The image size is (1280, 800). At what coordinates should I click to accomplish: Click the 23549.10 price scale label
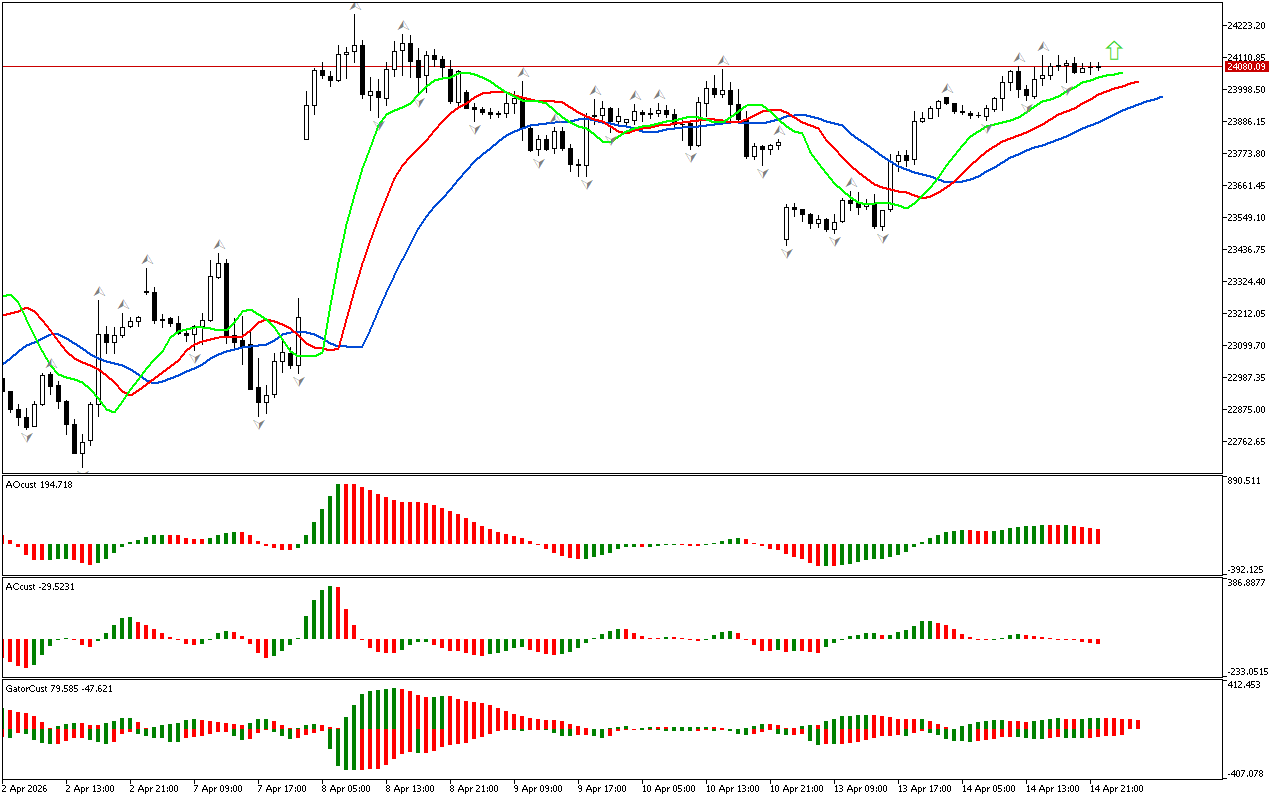[x=1248, y=218]
